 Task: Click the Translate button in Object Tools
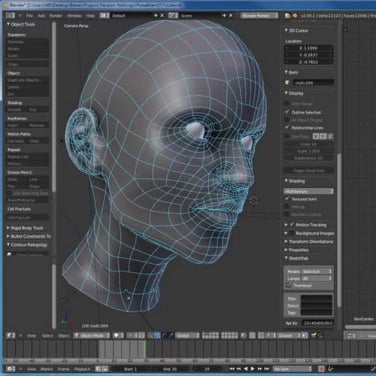(28, 42)
